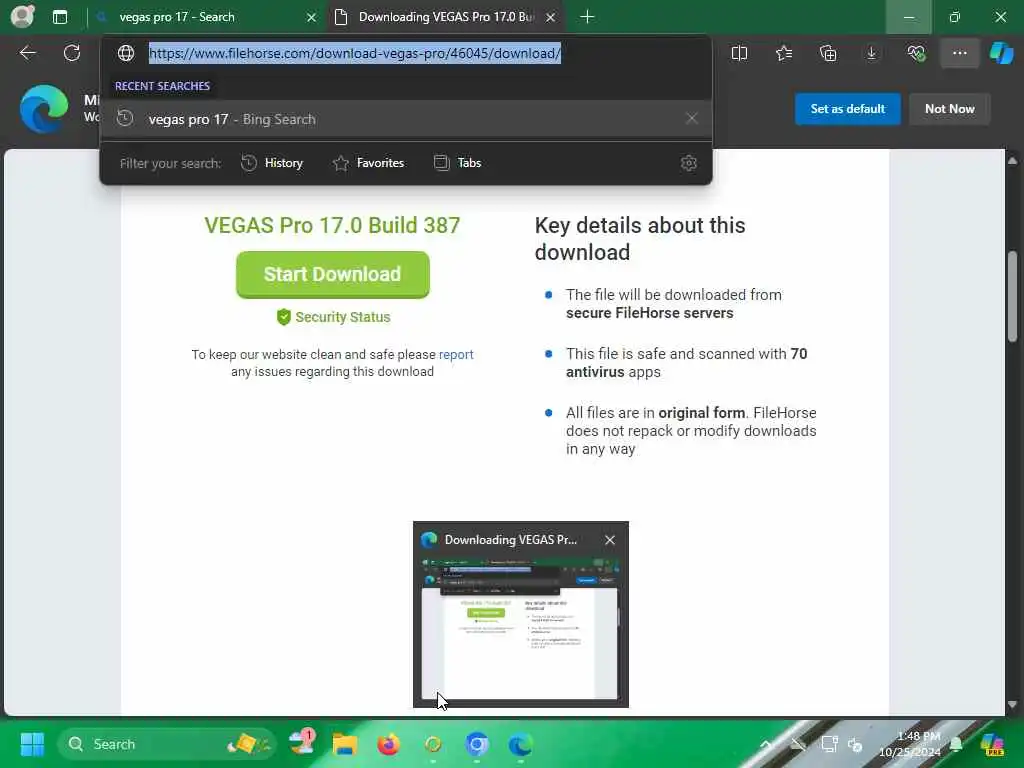Open the profile avatar icon
The height and width of the screenshot is (768, 1024).
pyautogui.click(x=22, y=16)
